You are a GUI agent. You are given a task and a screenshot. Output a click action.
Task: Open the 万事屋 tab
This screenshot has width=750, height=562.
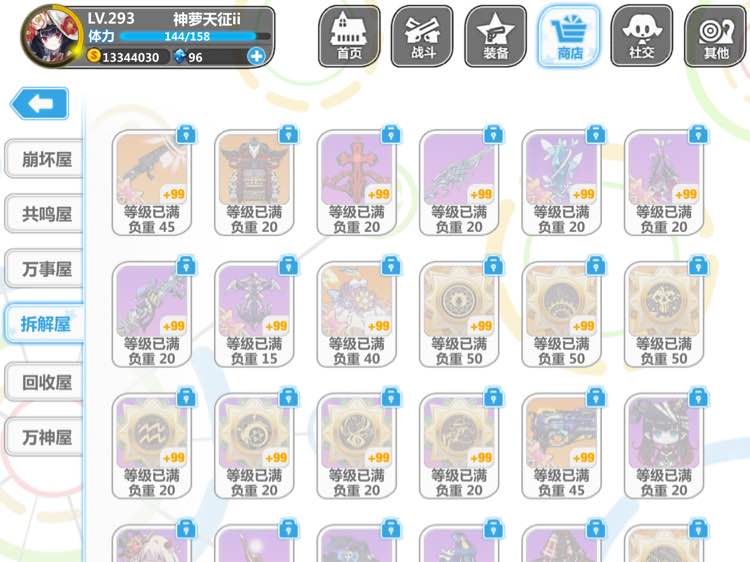click(44, 268)
